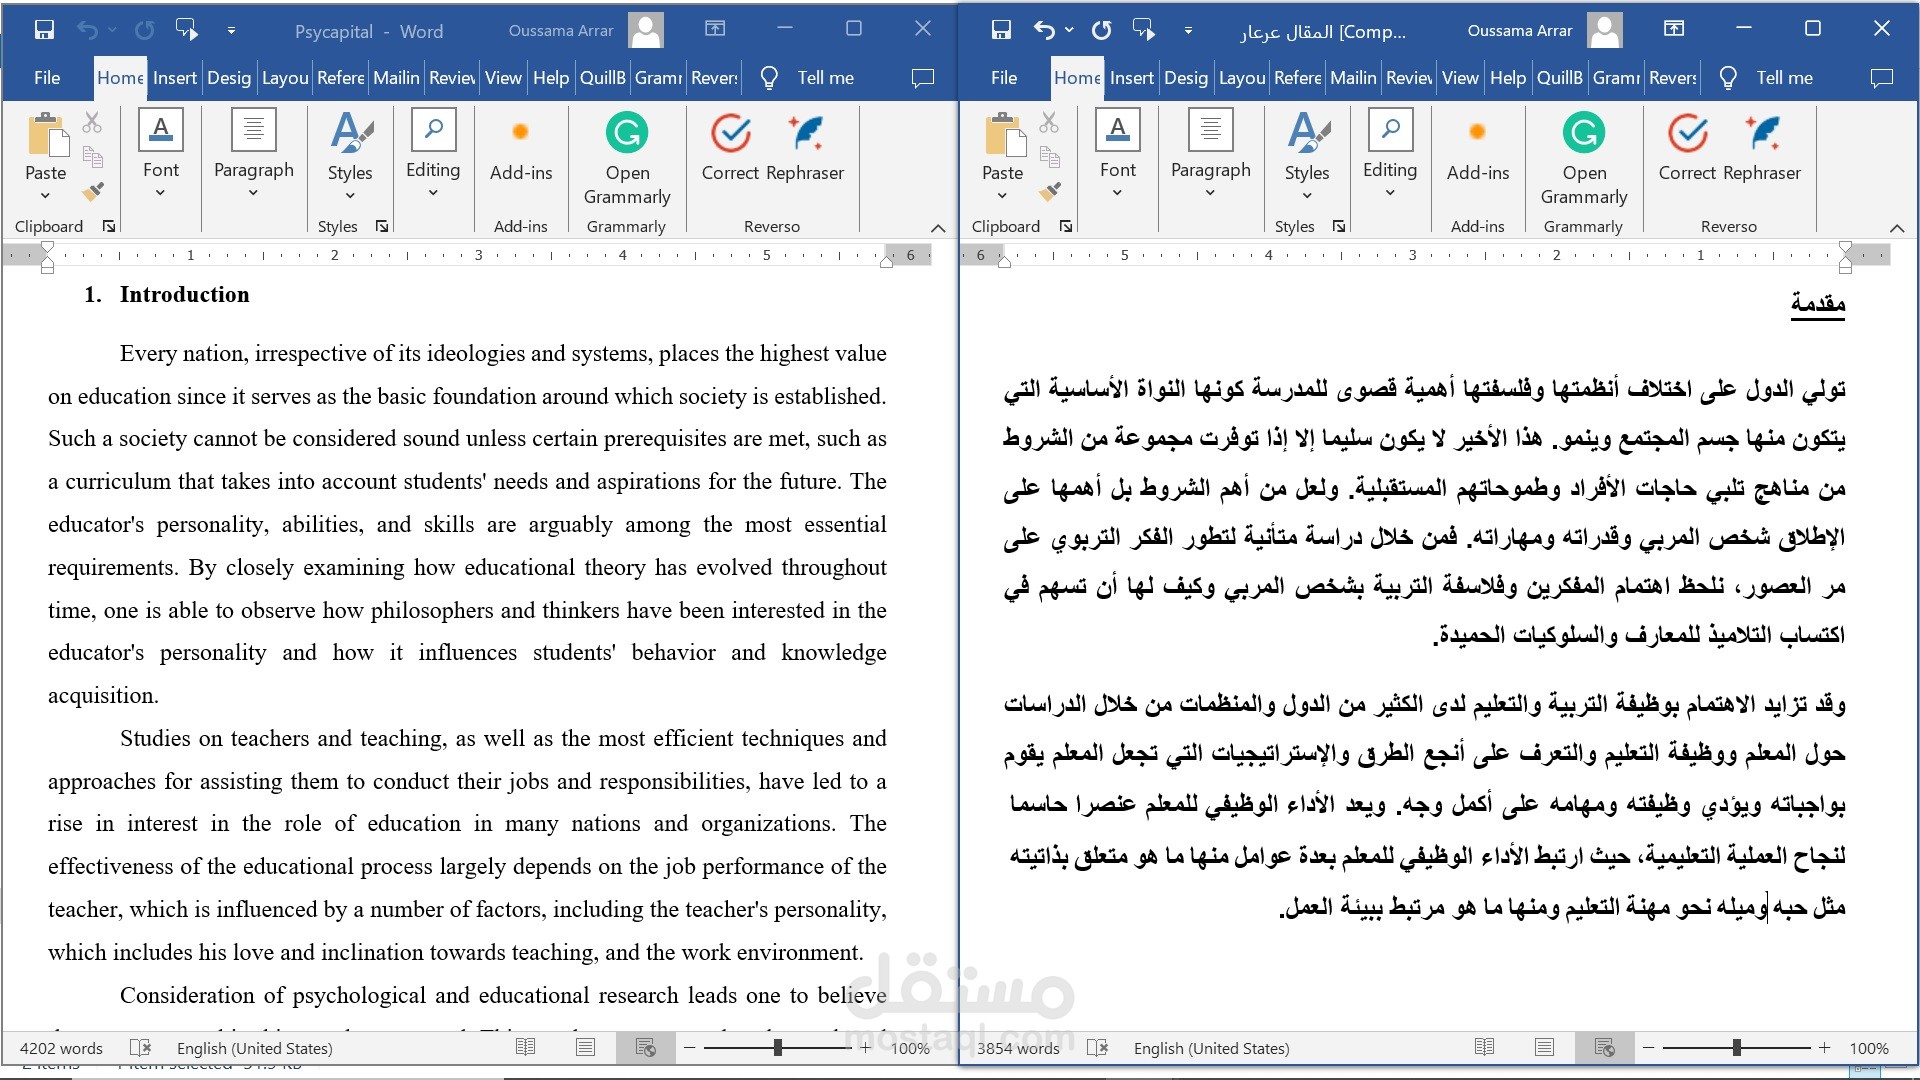Viewport: 1920px width, 1080px height.
Task: Save the Arabic document in right window
Action: click(1001, 30)
